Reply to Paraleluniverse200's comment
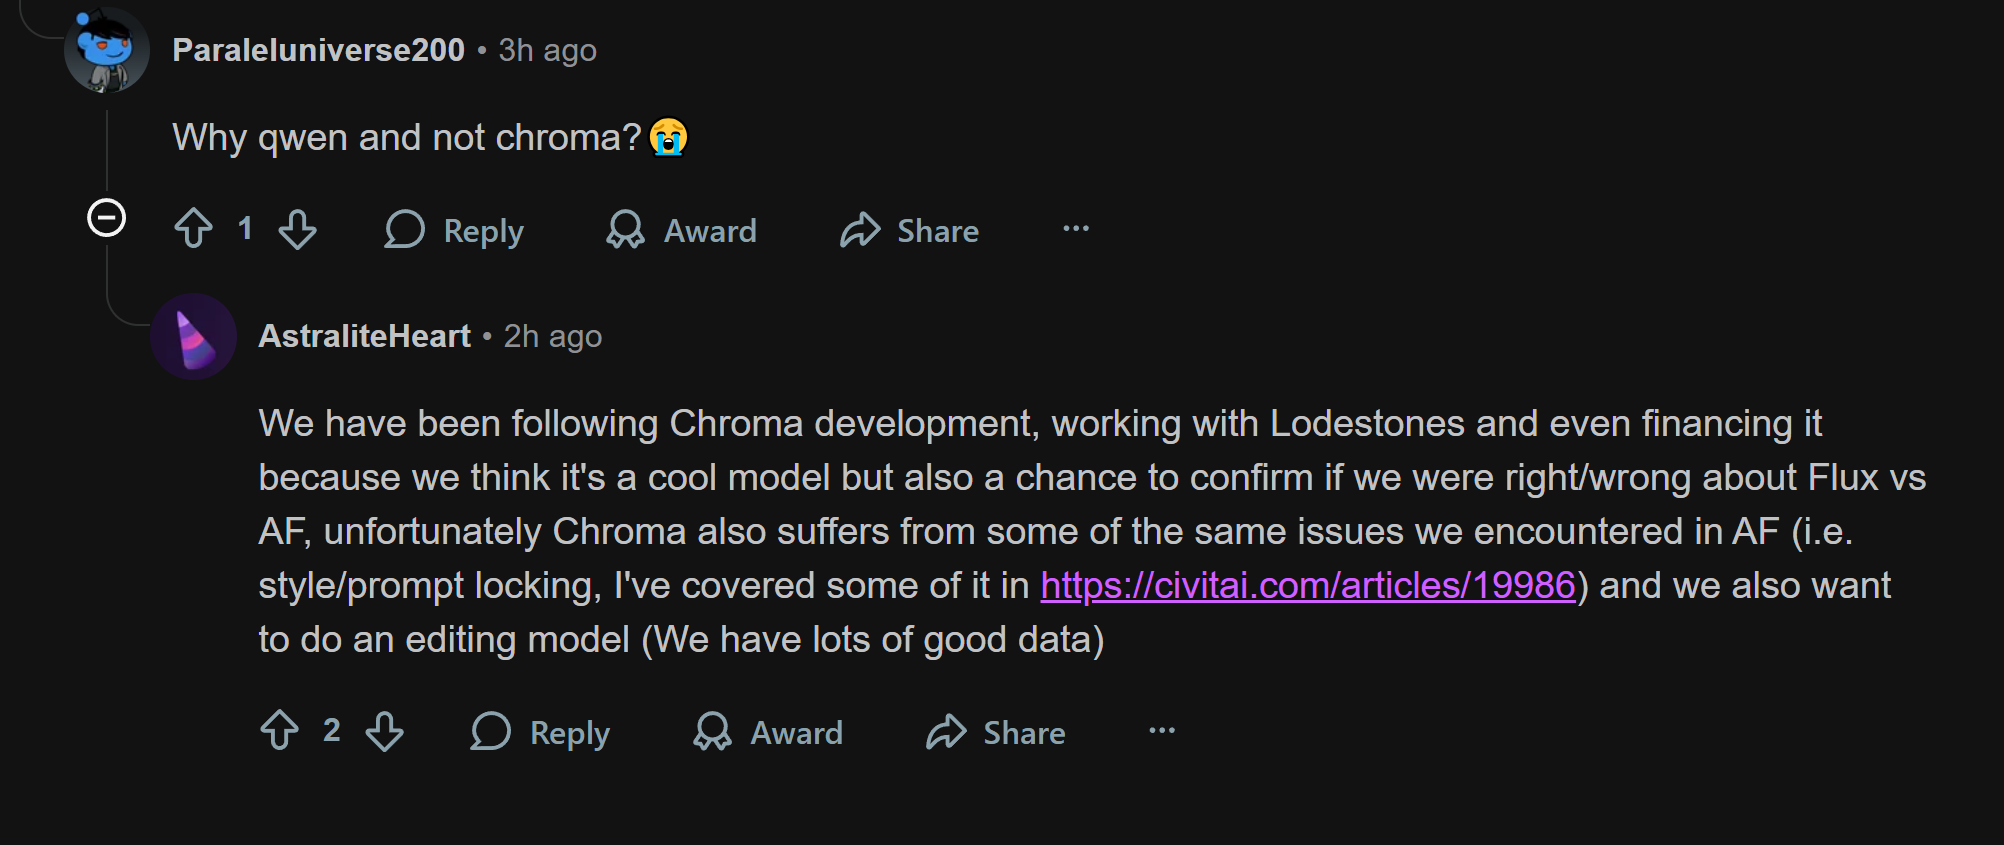Image resolution: width=2004 pixels, height=845 pixels. coord(455,230)
